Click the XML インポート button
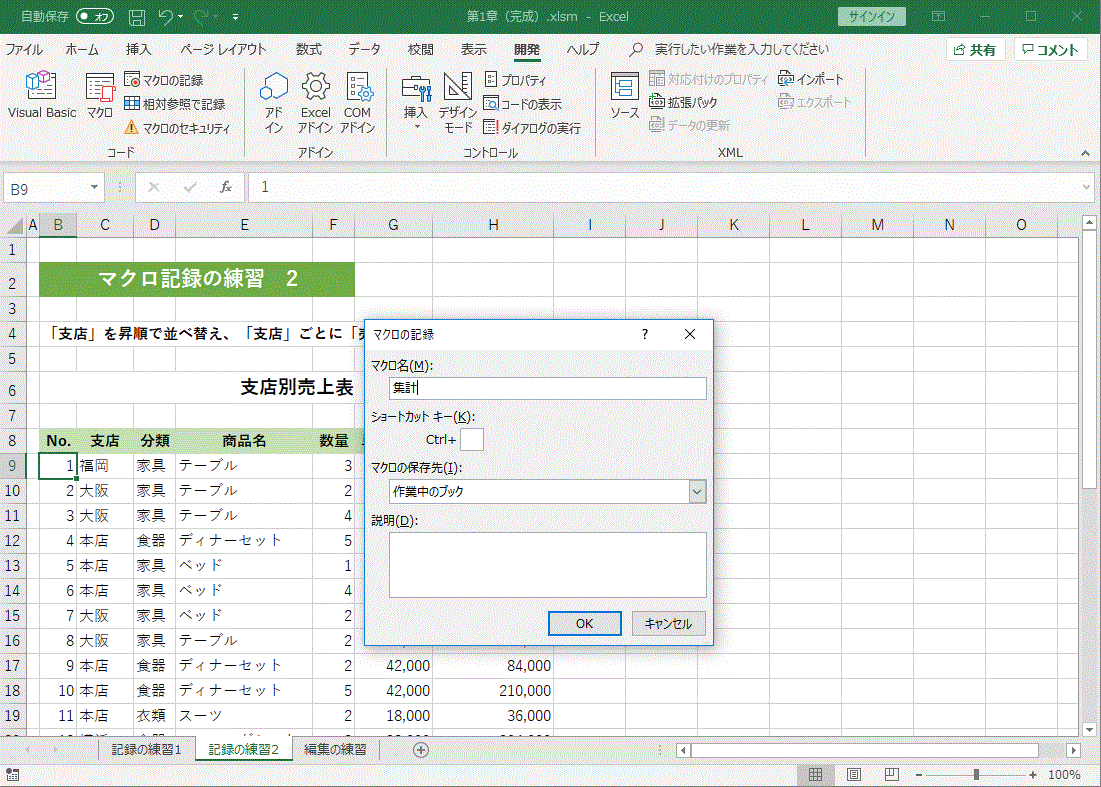 coord(811,79)
